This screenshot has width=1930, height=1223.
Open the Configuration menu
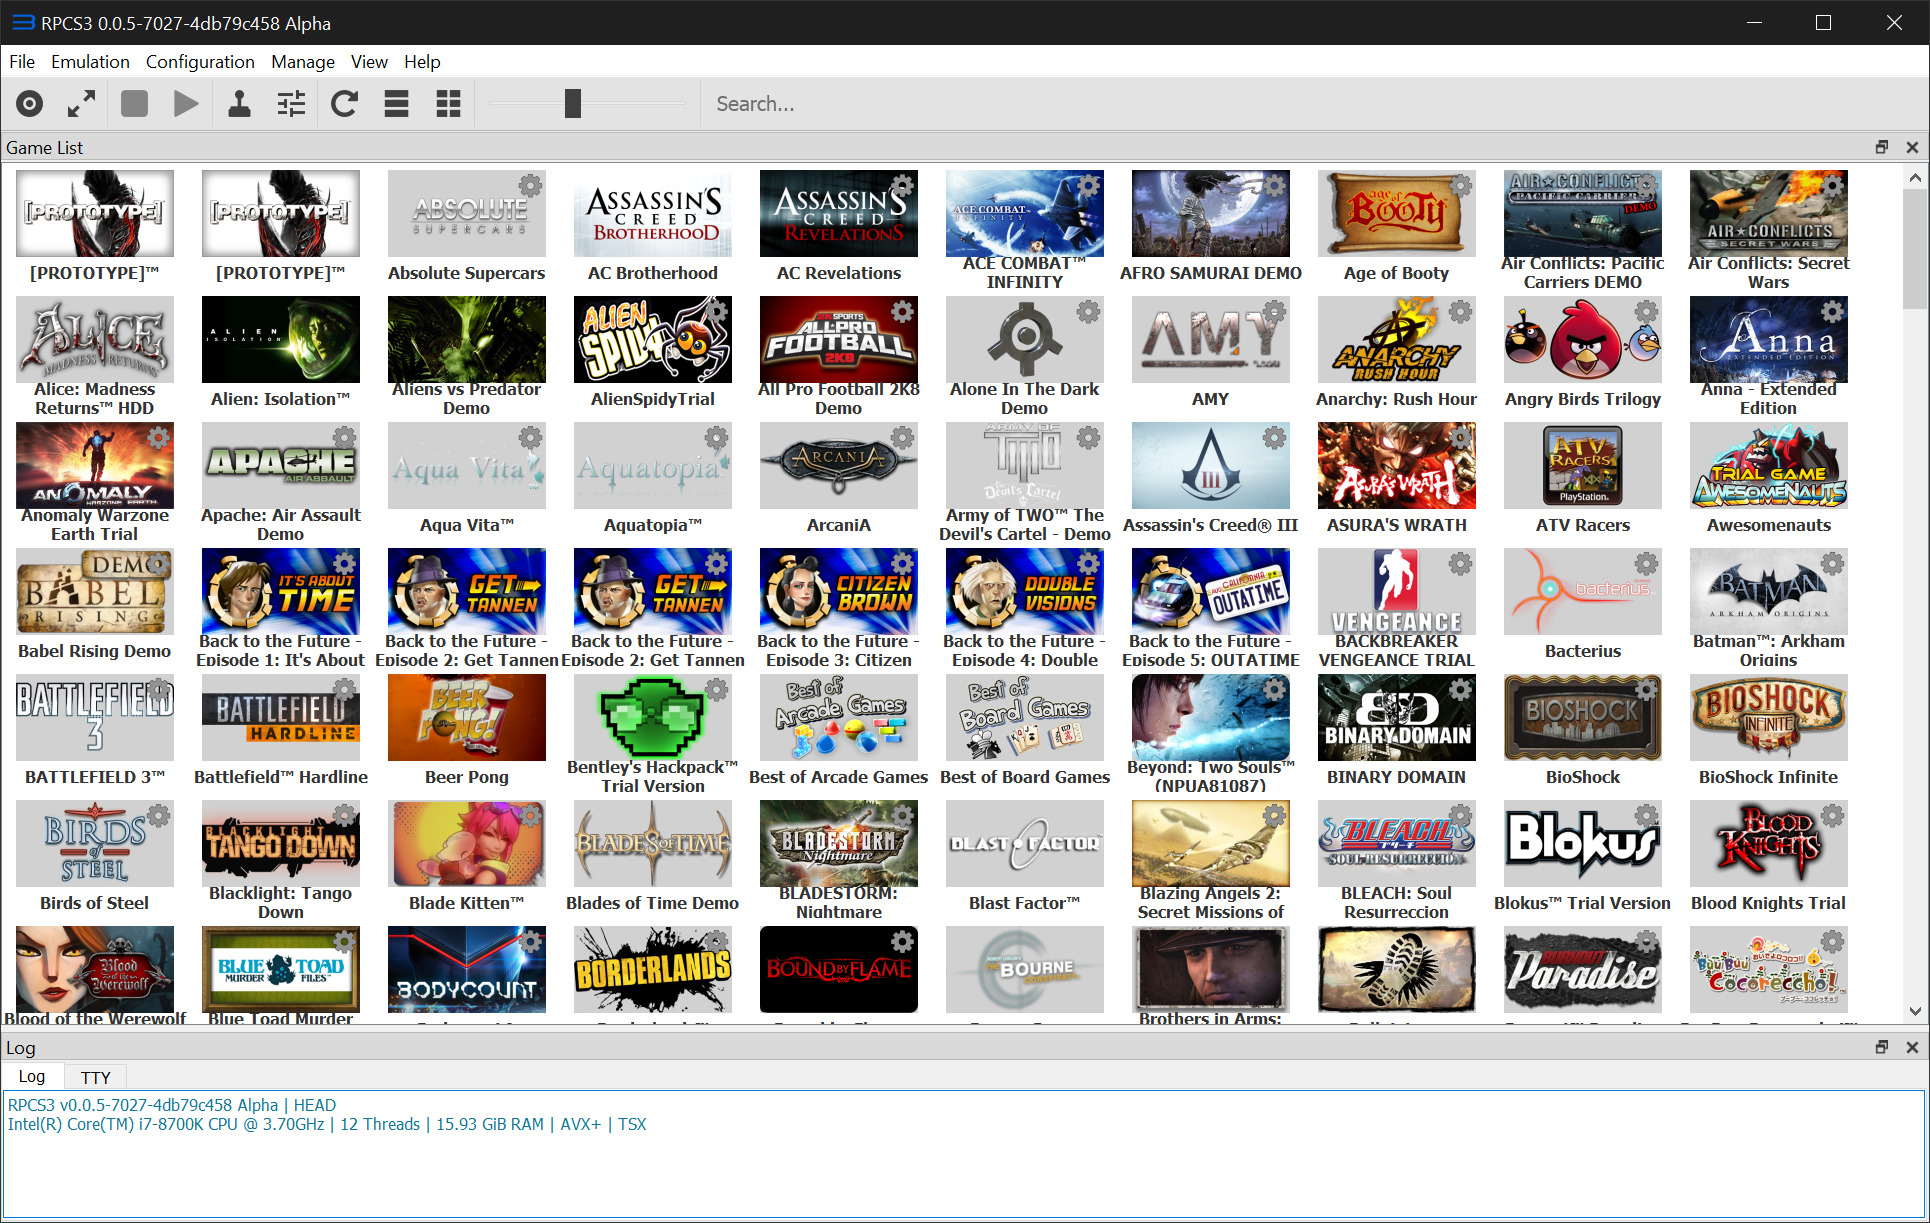coord(200,62)
